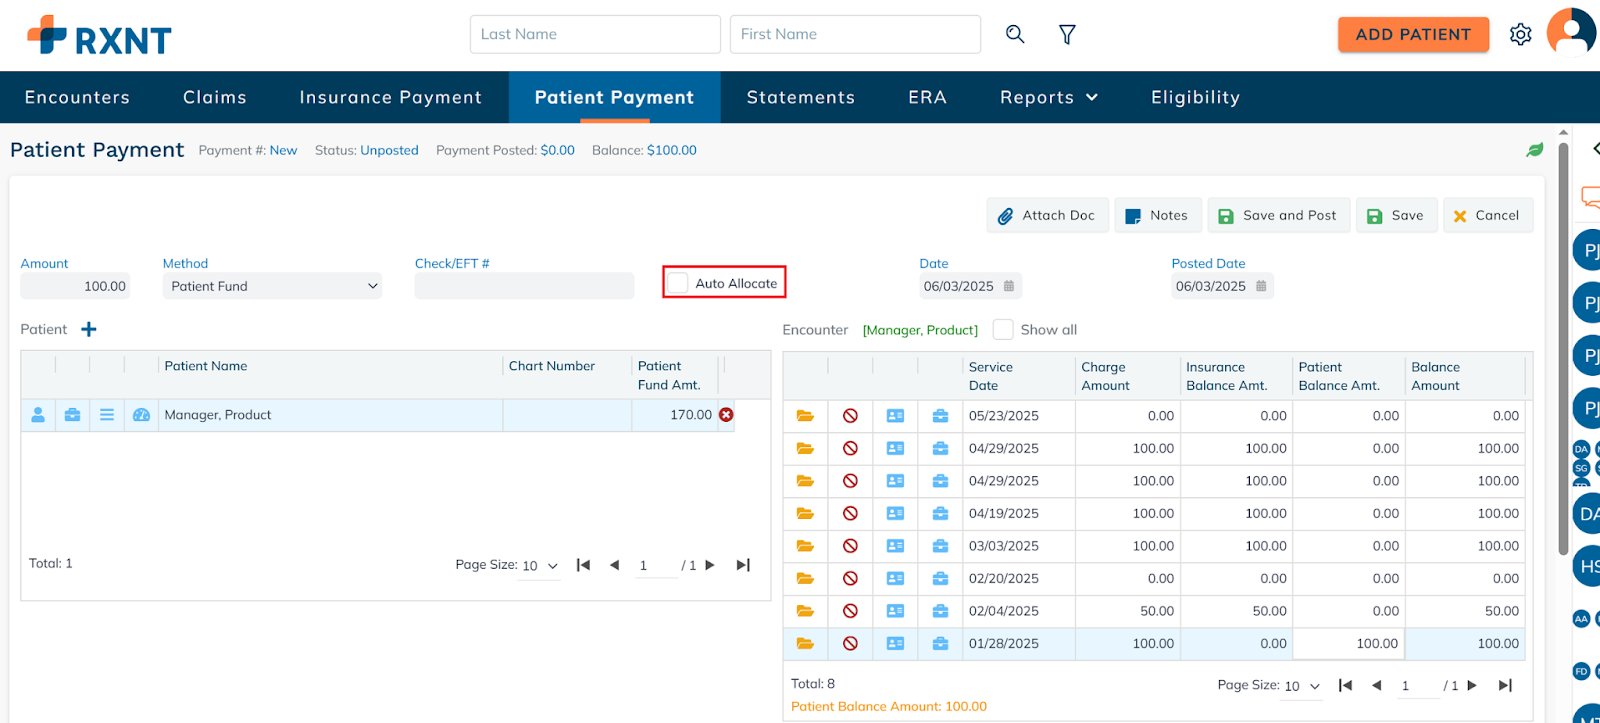Open the Reports menu dropdown
Screen dimensions: 1600x723
click(x=1048, y=97)
